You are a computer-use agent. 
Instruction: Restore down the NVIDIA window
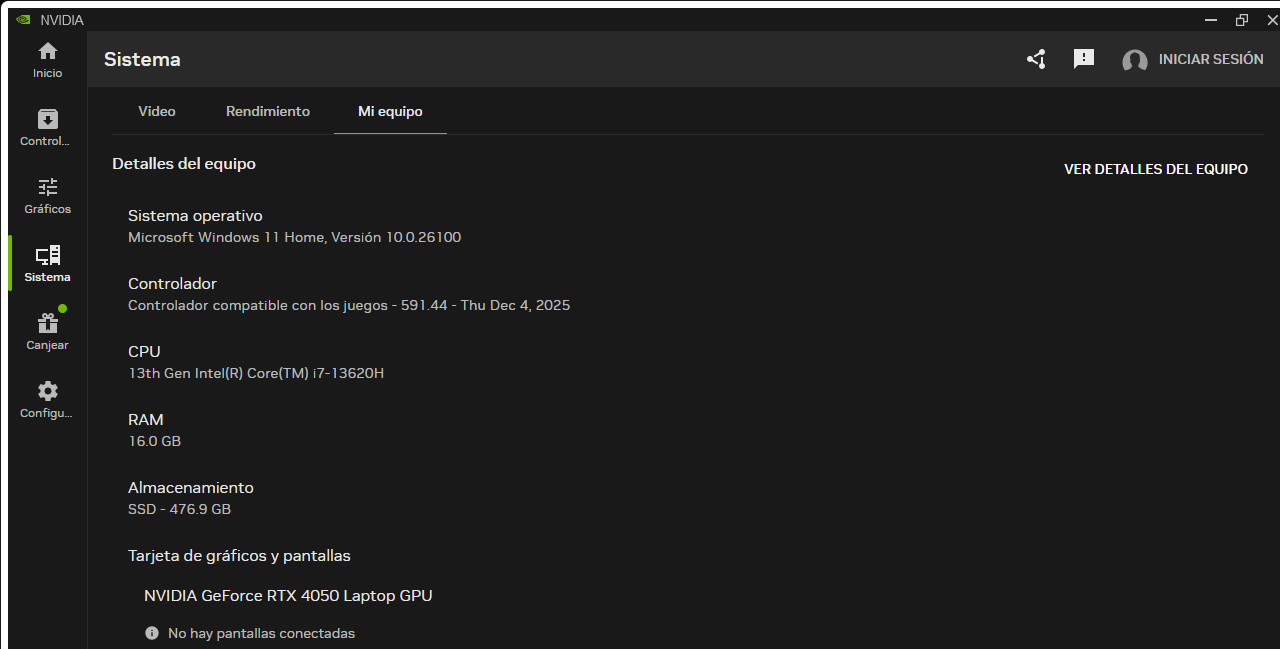(1242, 20)
